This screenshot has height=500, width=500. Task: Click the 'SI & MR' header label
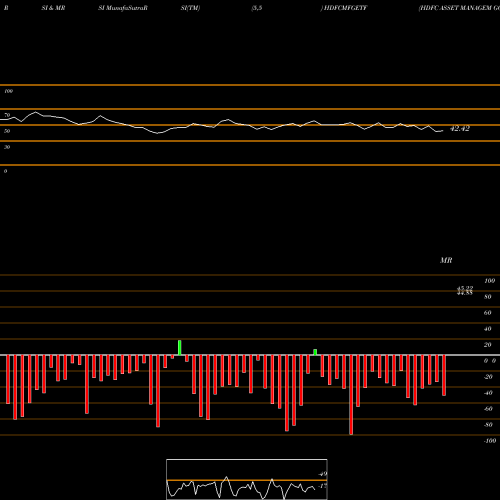[53, 8]
